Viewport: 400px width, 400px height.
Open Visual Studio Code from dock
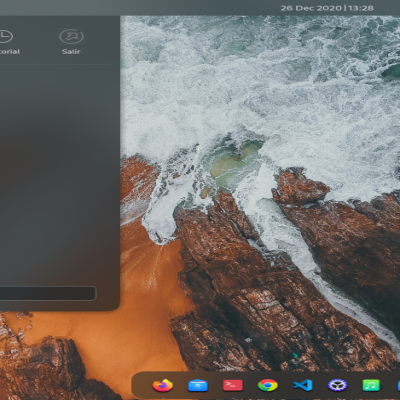coord(303,385)
